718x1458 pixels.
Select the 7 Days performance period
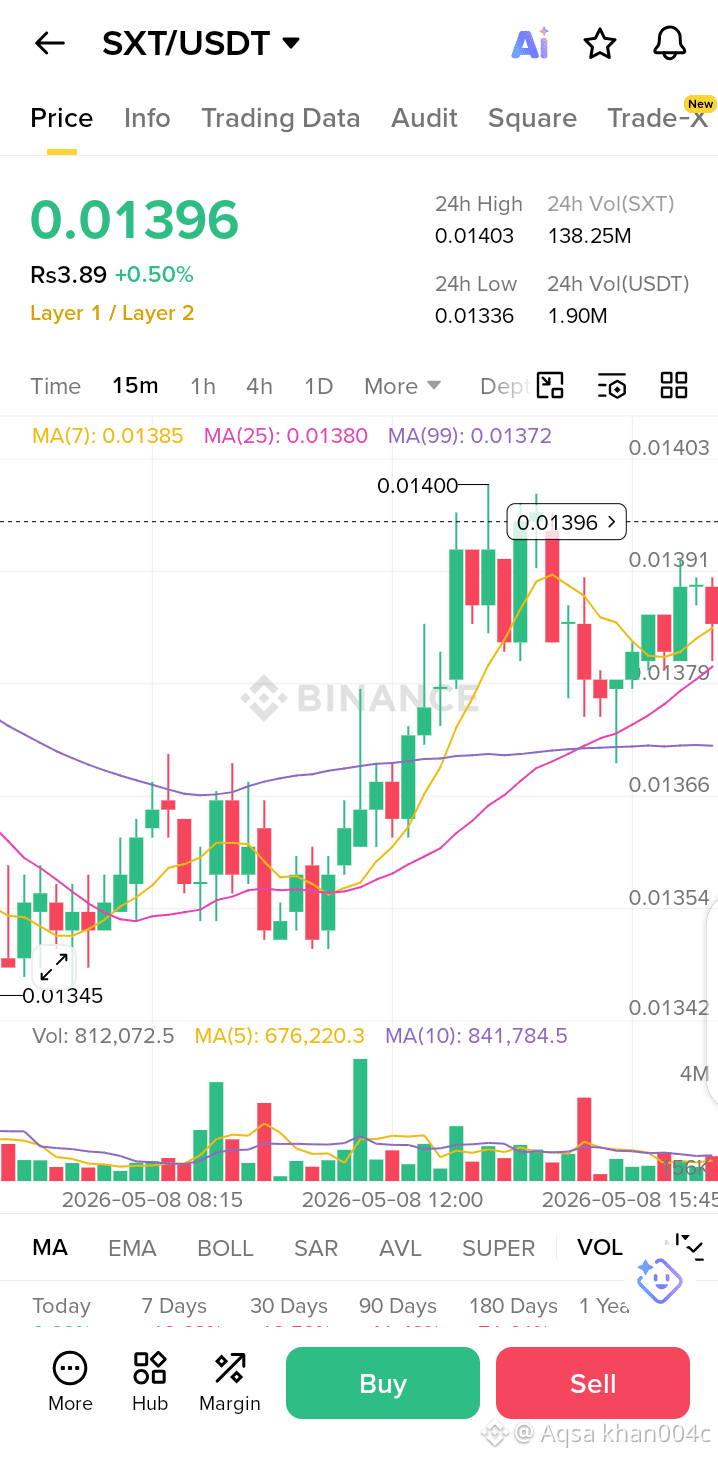[174, 1306]
